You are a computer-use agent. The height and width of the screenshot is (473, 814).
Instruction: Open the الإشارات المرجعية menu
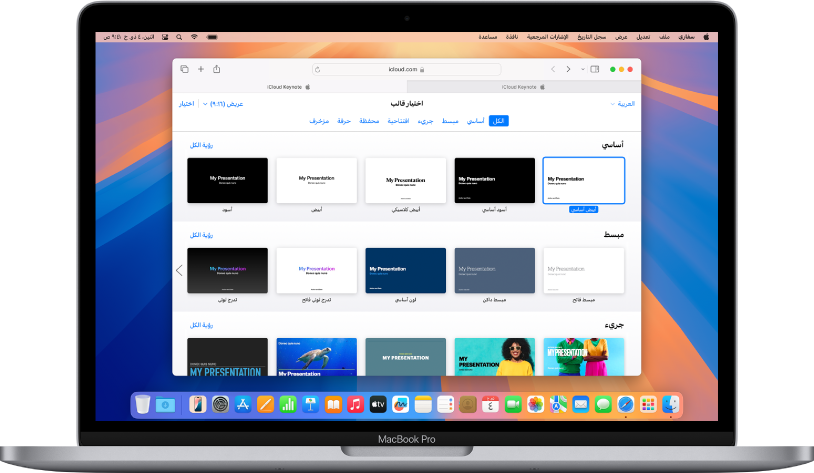coord(548,37)
